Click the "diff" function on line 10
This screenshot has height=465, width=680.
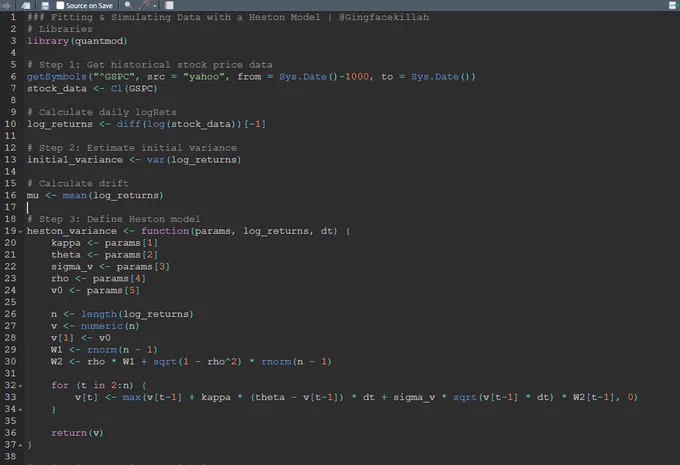click(128, 124)
